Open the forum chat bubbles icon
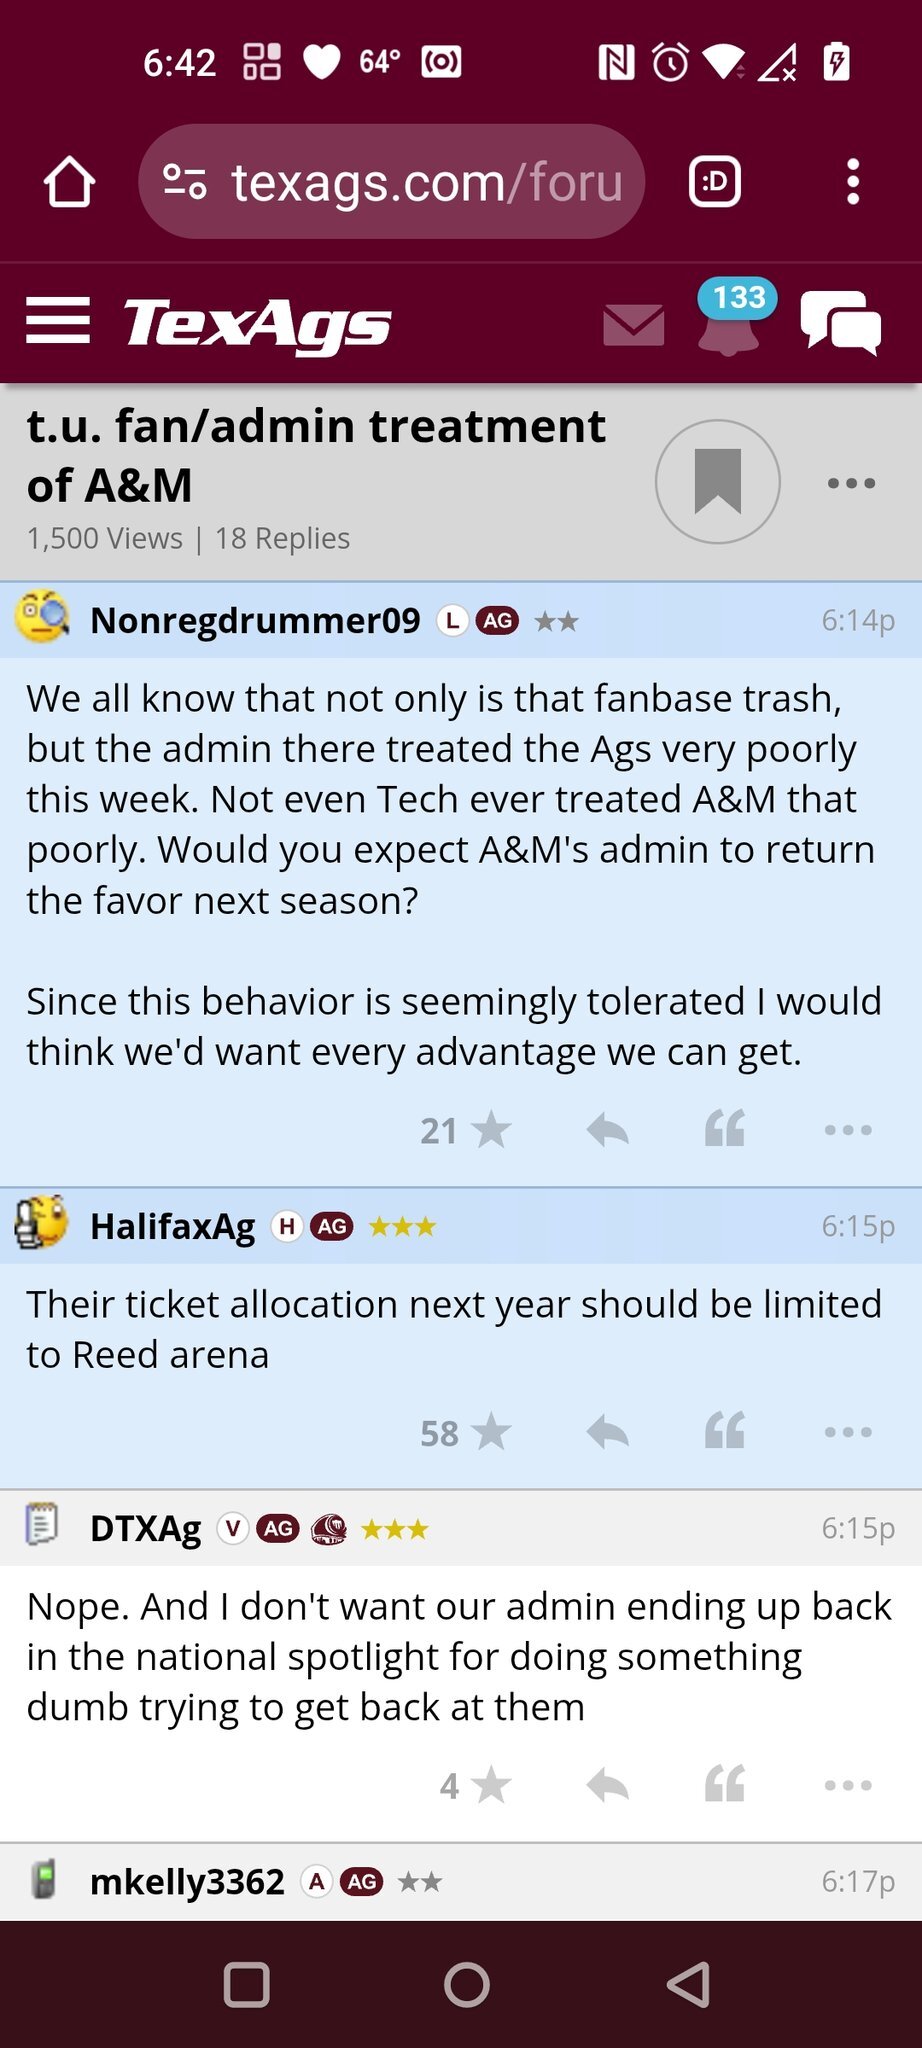 coord(840,322)
